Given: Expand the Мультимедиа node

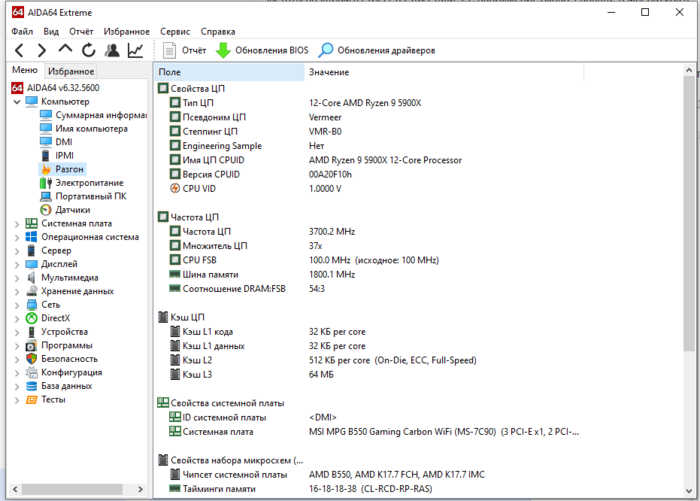Looking at the screenshot, I should [17, 278].
